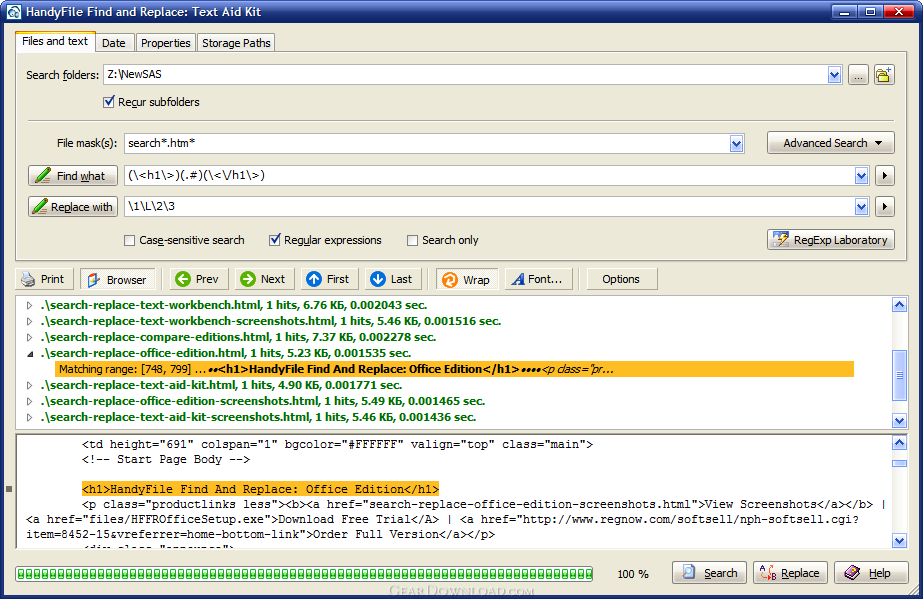This screenshot has width=923, height=599.
Task: Switch to the Date tab
Action: 114,43
